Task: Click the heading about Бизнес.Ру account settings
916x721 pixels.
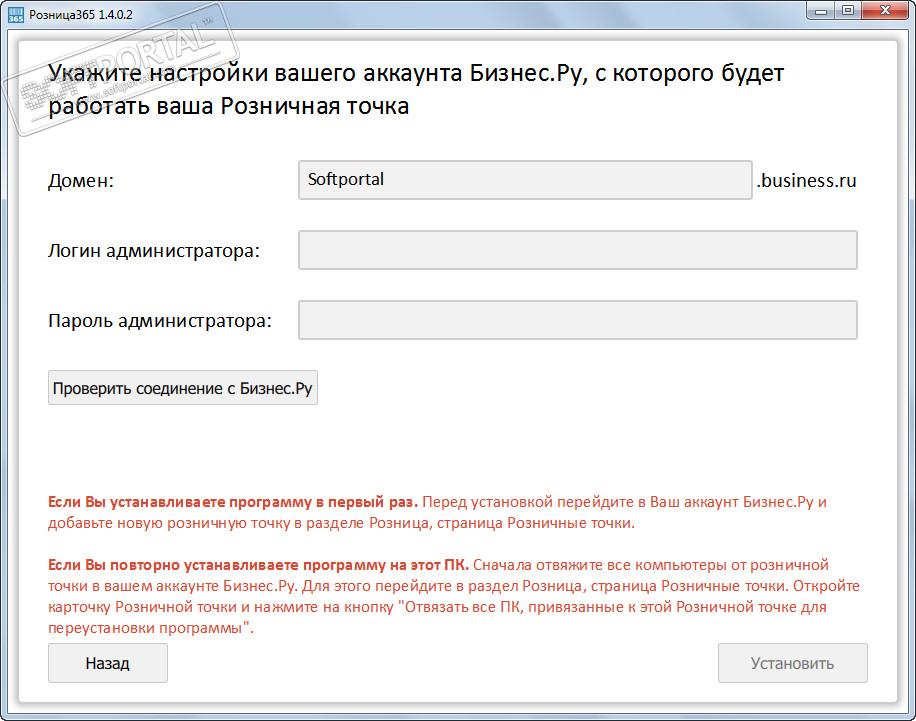Action: 416,89
